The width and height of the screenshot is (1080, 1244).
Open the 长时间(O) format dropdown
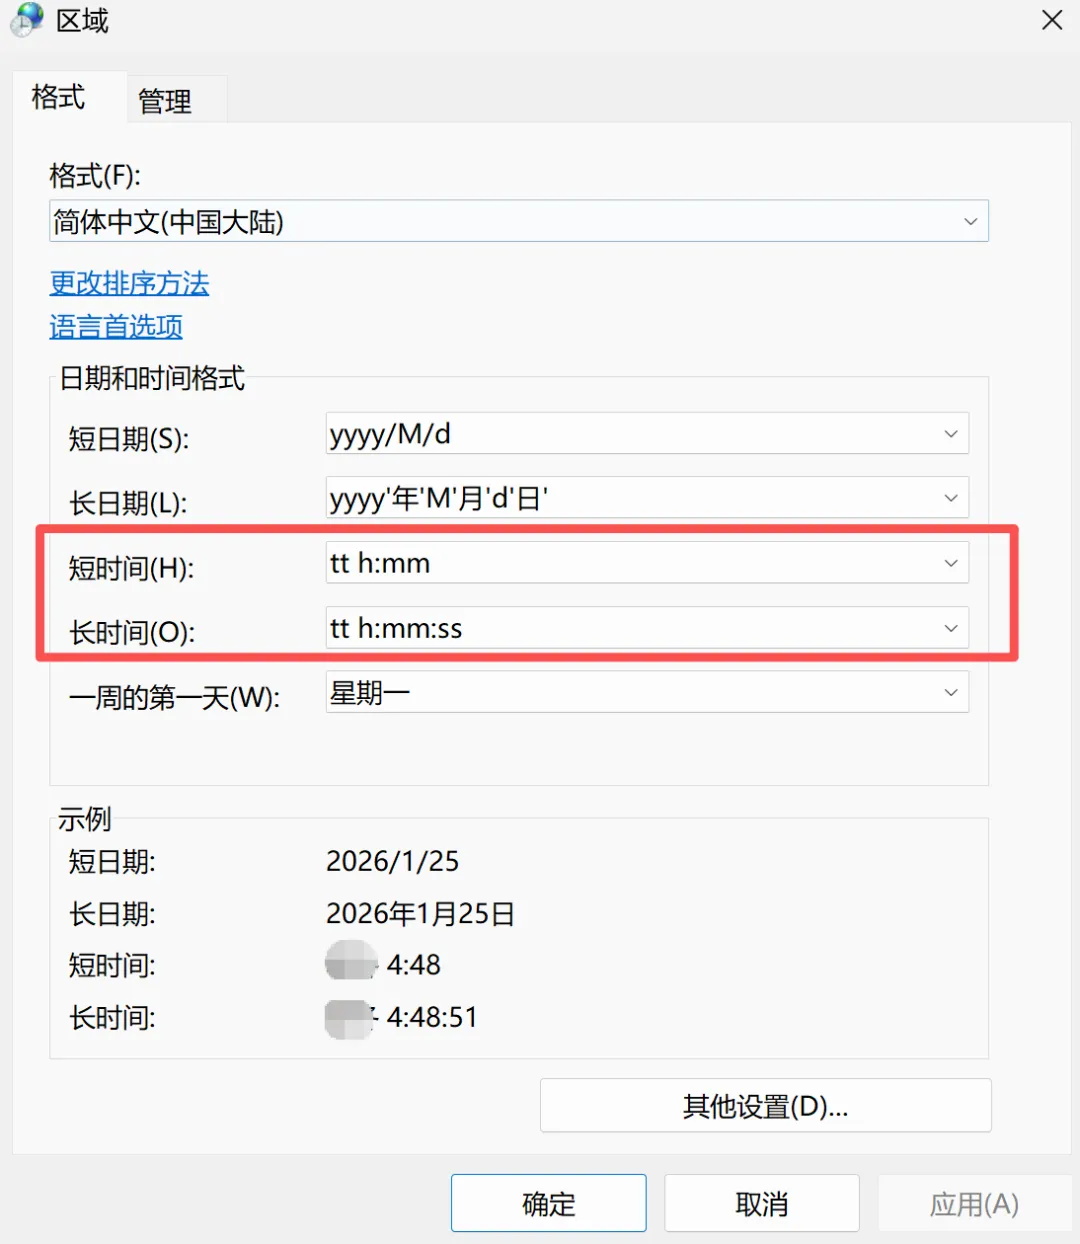pyautogui.click(x=949, y=628)
